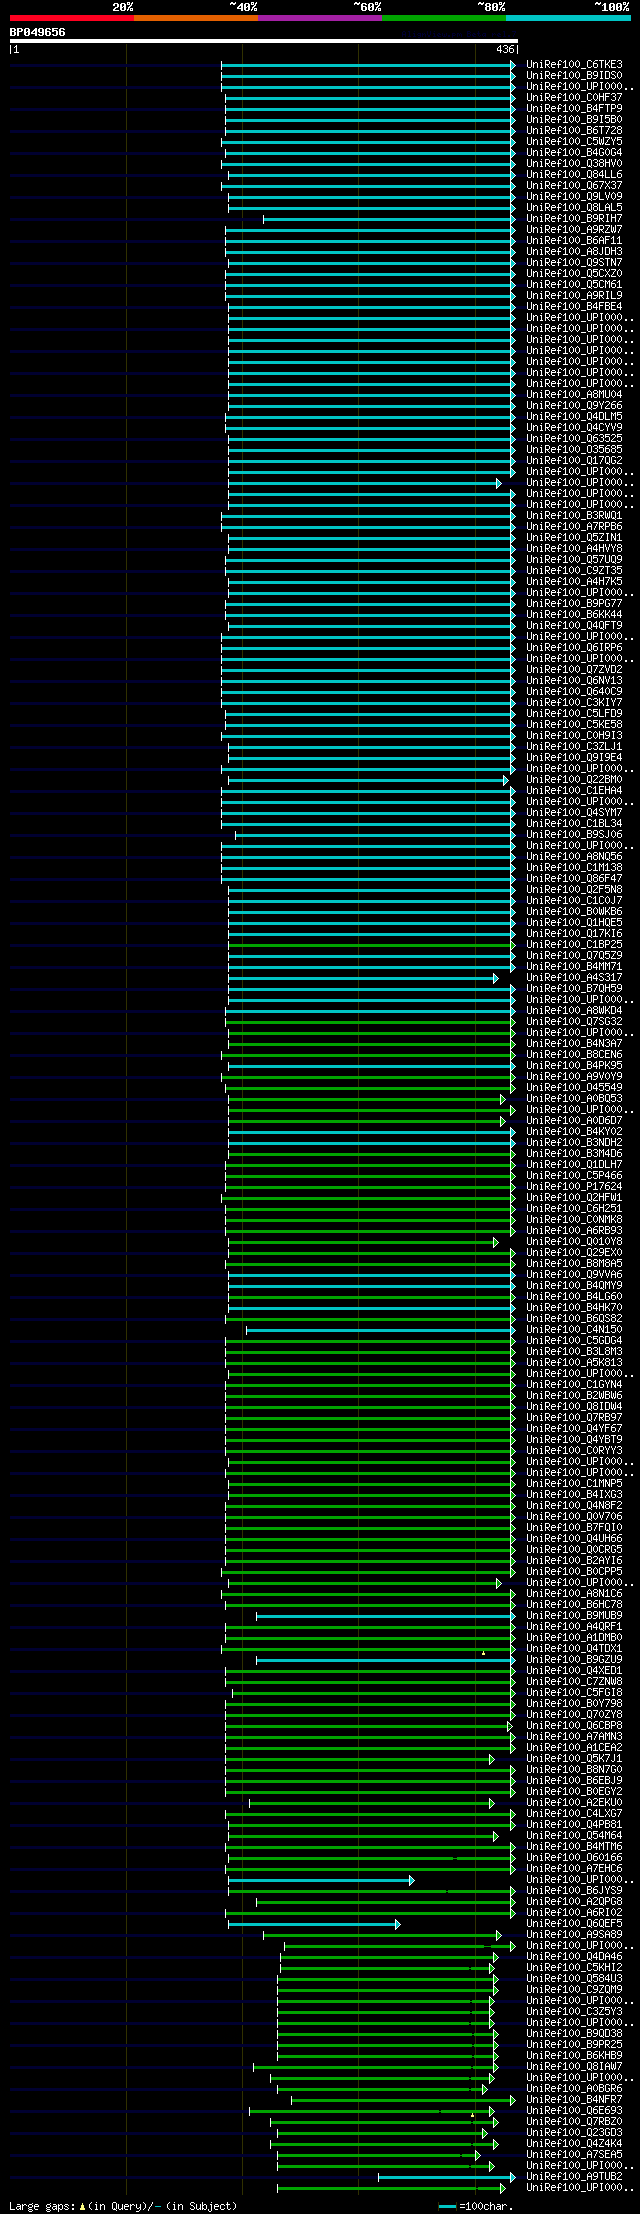The image size is (640, 2214).
Task: Open UniRef100_B9SJ06 hit
Action: [574, 835]
